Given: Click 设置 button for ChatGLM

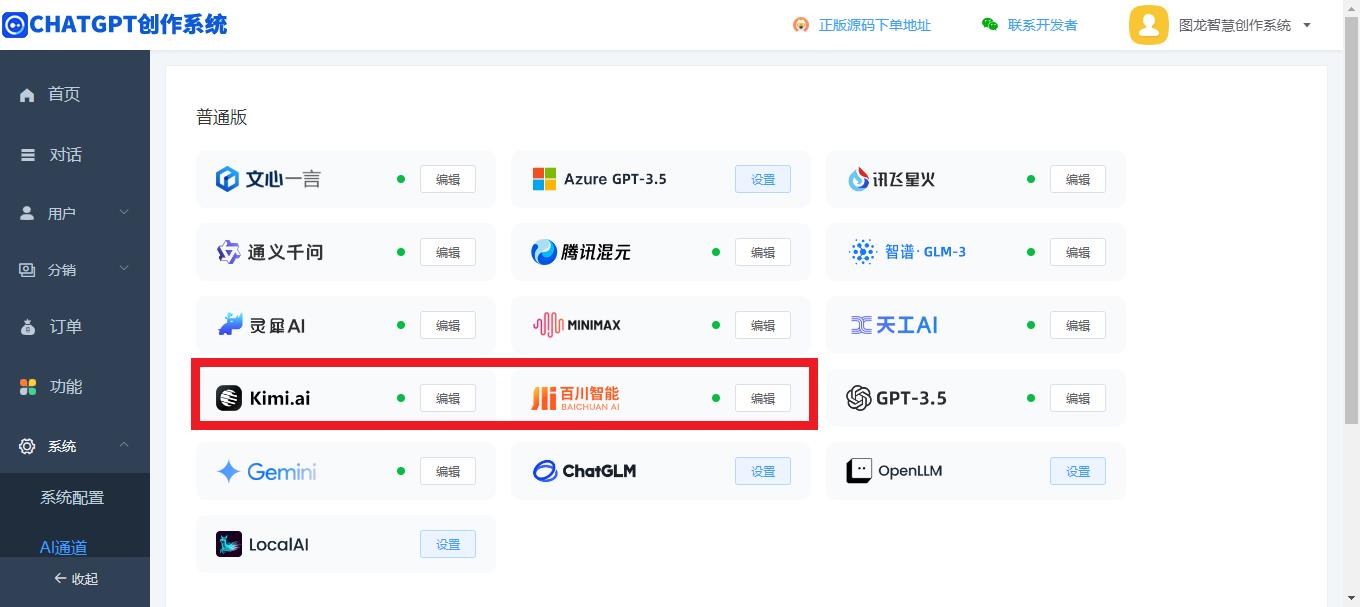Looking at the screenshot, I should click(x=763, y=471).
